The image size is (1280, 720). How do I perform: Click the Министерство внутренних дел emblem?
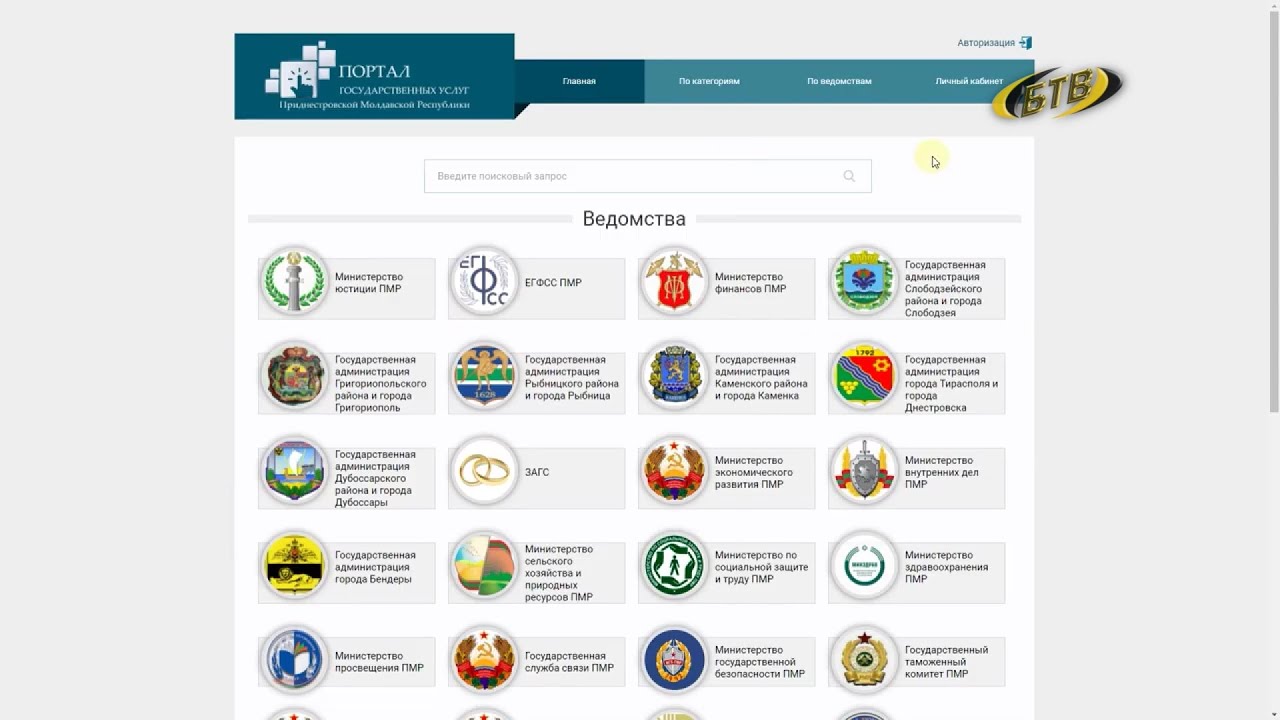pyautogui.click(x=864, y=472)
